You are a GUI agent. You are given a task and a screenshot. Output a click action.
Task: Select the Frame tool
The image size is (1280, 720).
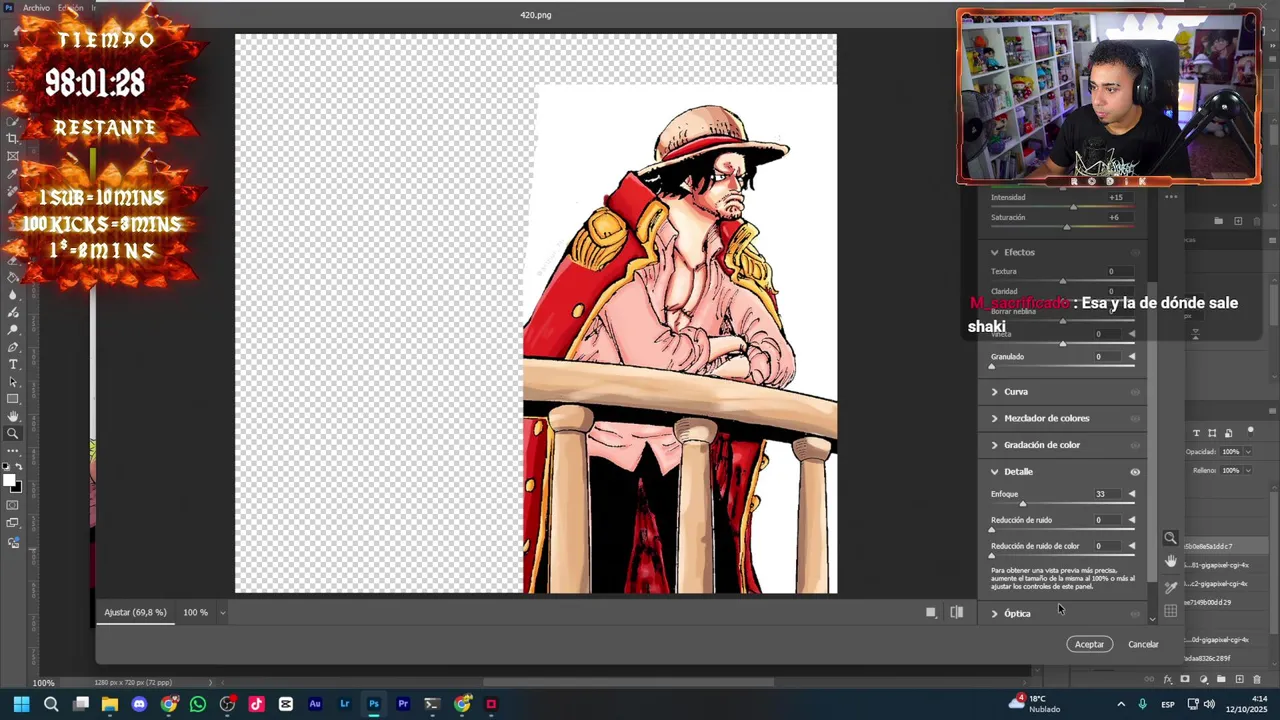tap(13, 156)
